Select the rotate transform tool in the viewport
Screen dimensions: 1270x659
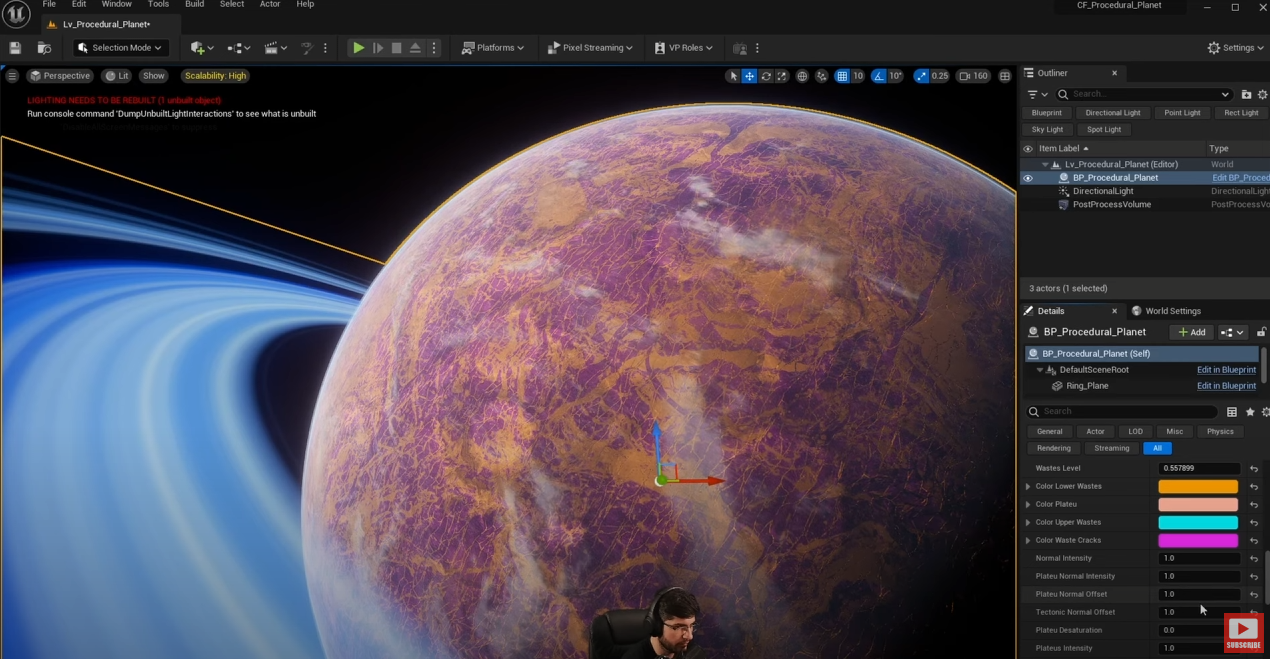point(766,76)
